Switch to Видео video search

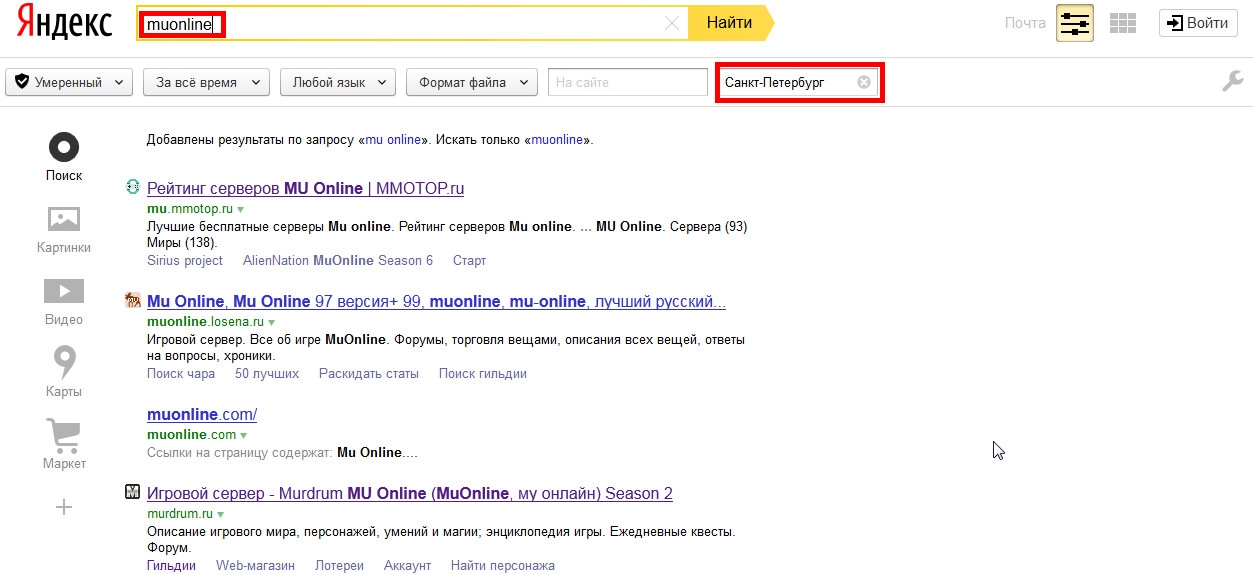pyautogui.click(x=64, y=301)
